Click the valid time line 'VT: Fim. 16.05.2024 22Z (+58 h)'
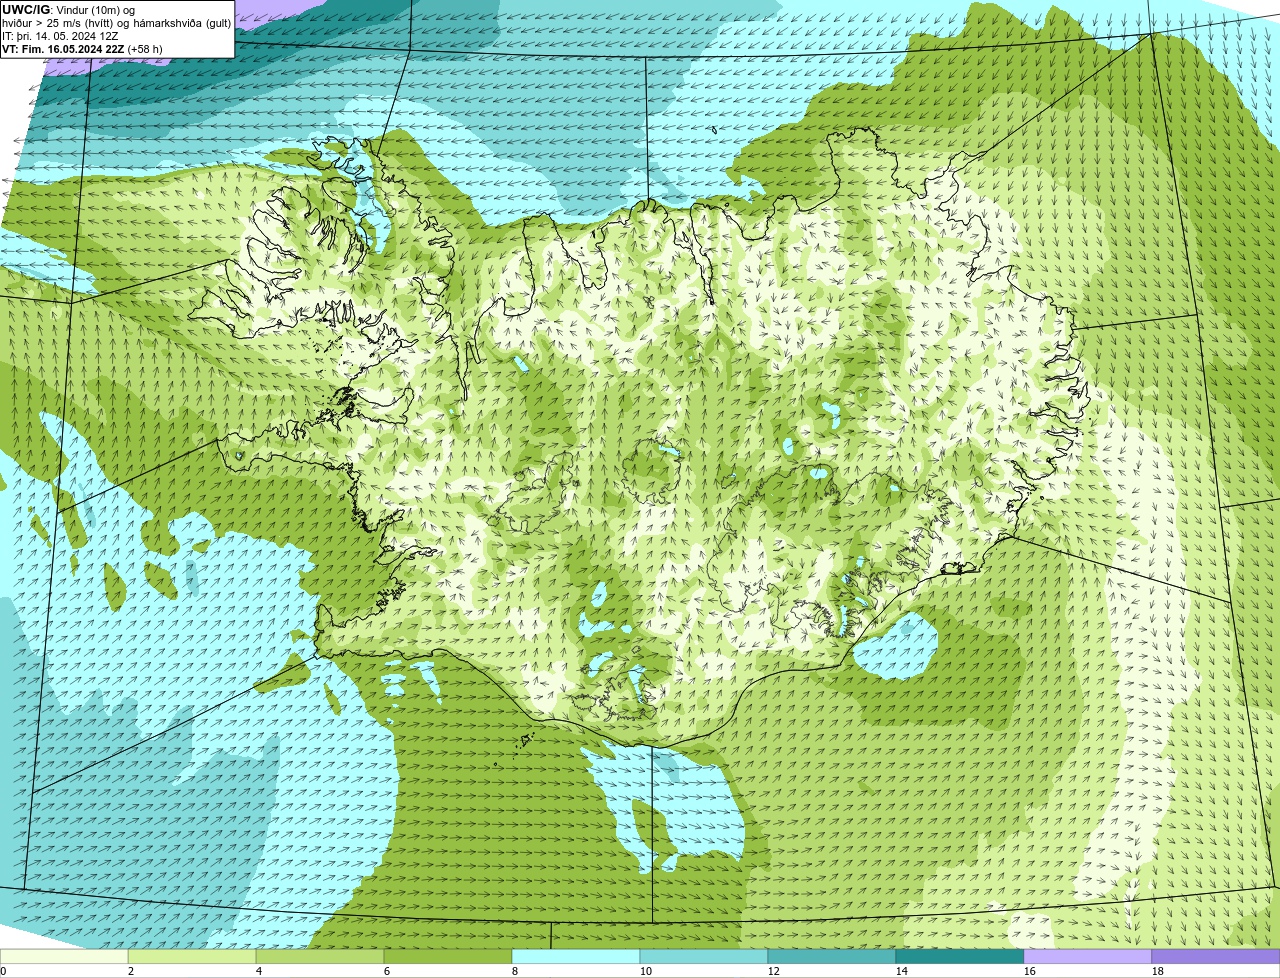The image size is (1280, 978). click(83, 49)
